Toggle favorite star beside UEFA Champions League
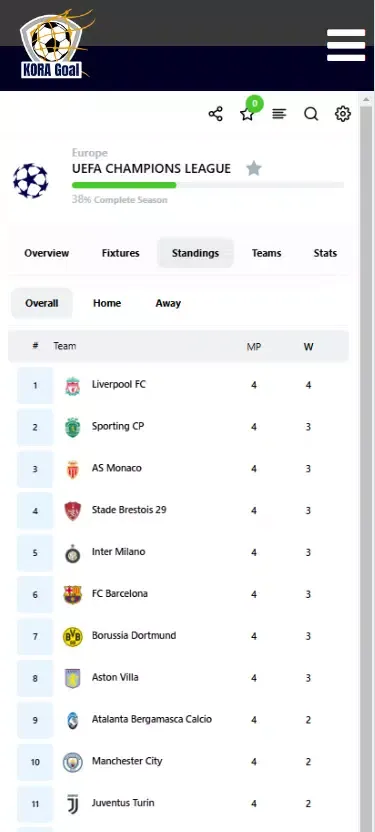Image resolution: width=375 pixels, height=832 pixels. [254, 169]
